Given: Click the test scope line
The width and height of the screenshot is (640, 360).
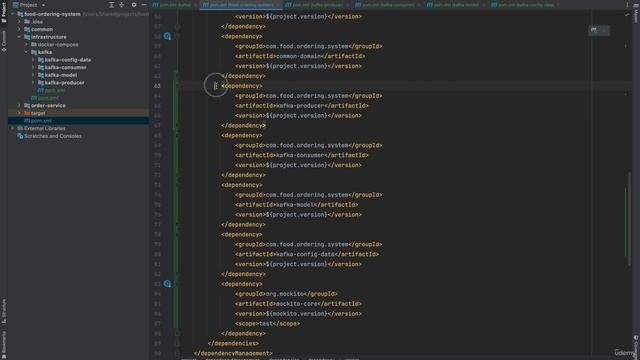Looking at the screenshot, I should [x=267, y=324].
